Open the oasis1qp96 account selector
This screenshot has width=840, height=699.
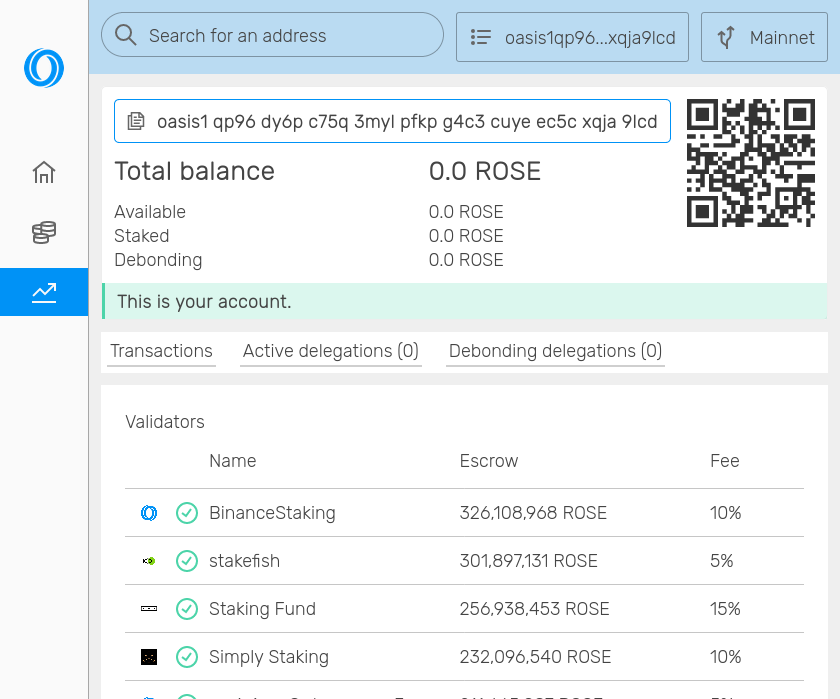[x=572, y=37]
